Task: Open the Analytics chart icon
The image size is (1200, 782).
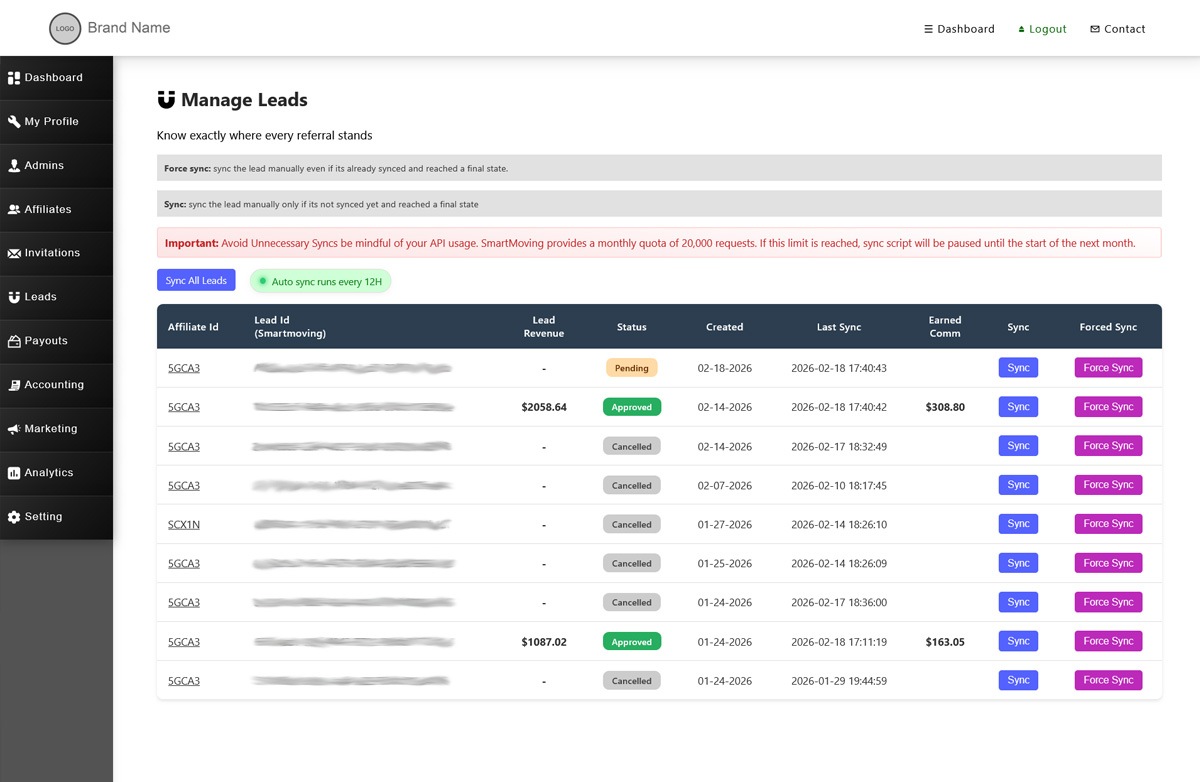Action: tap(13, 472)
